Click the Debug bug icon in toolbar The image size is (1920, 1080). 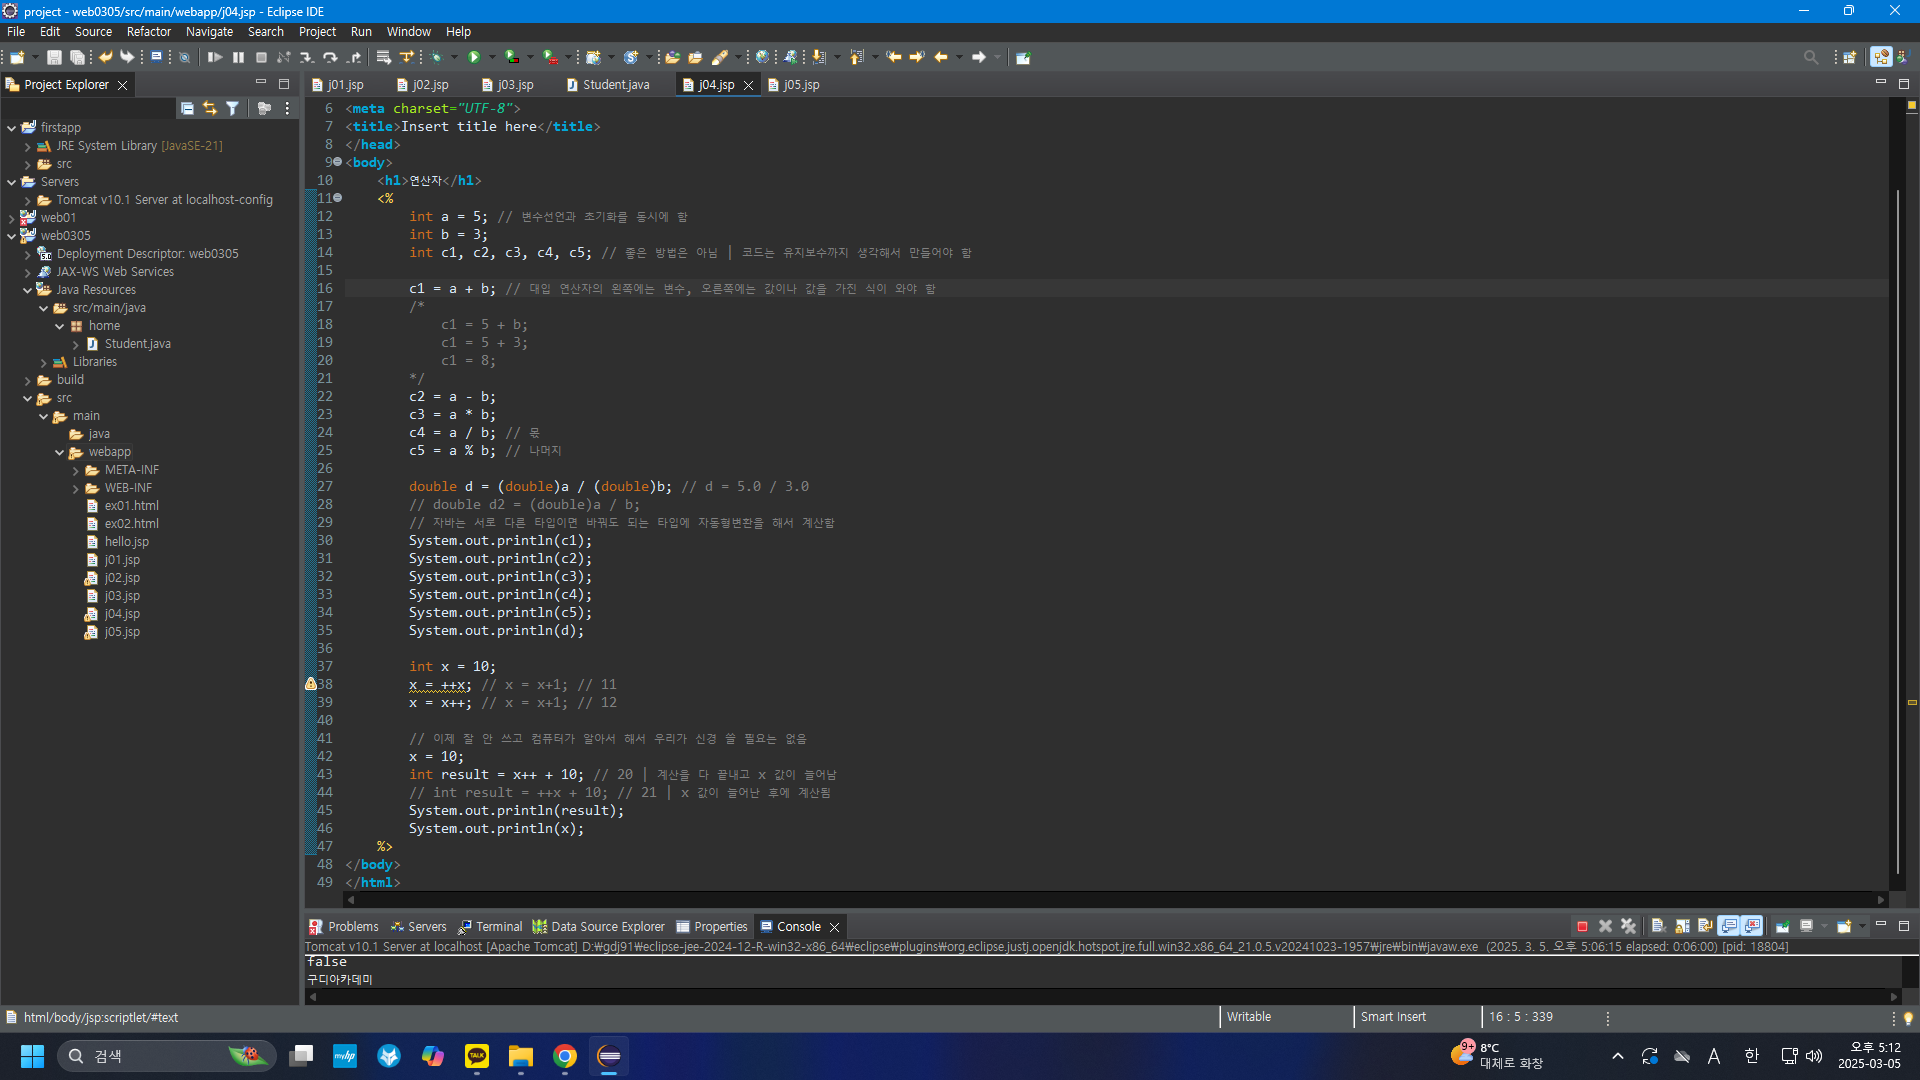[x=436, y=57]
